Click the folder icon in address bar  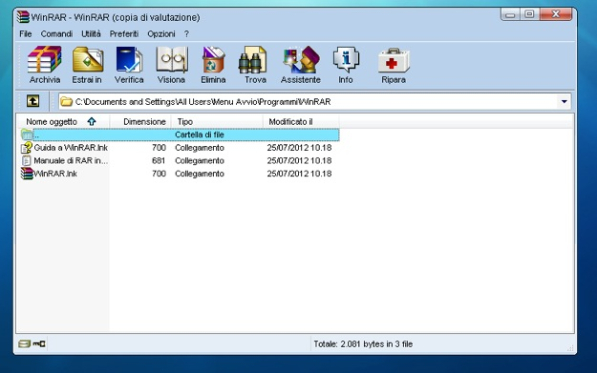click(x=67, y=102)
